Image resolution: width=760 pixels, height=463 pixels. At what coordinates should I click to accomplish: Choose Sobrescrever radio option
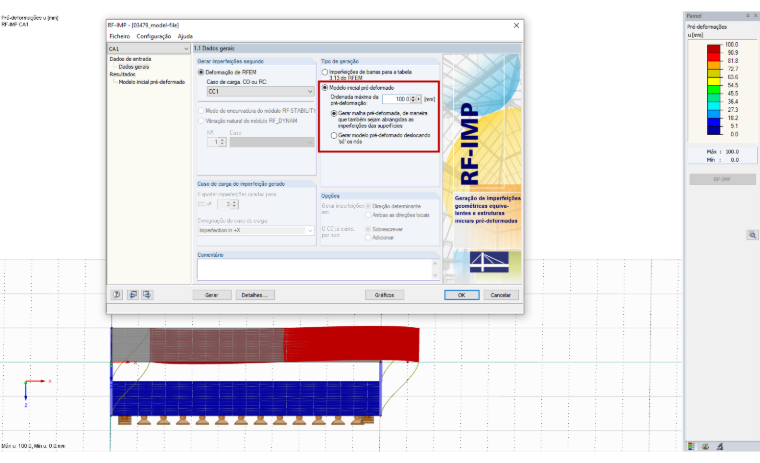click(x=368, y=229)
